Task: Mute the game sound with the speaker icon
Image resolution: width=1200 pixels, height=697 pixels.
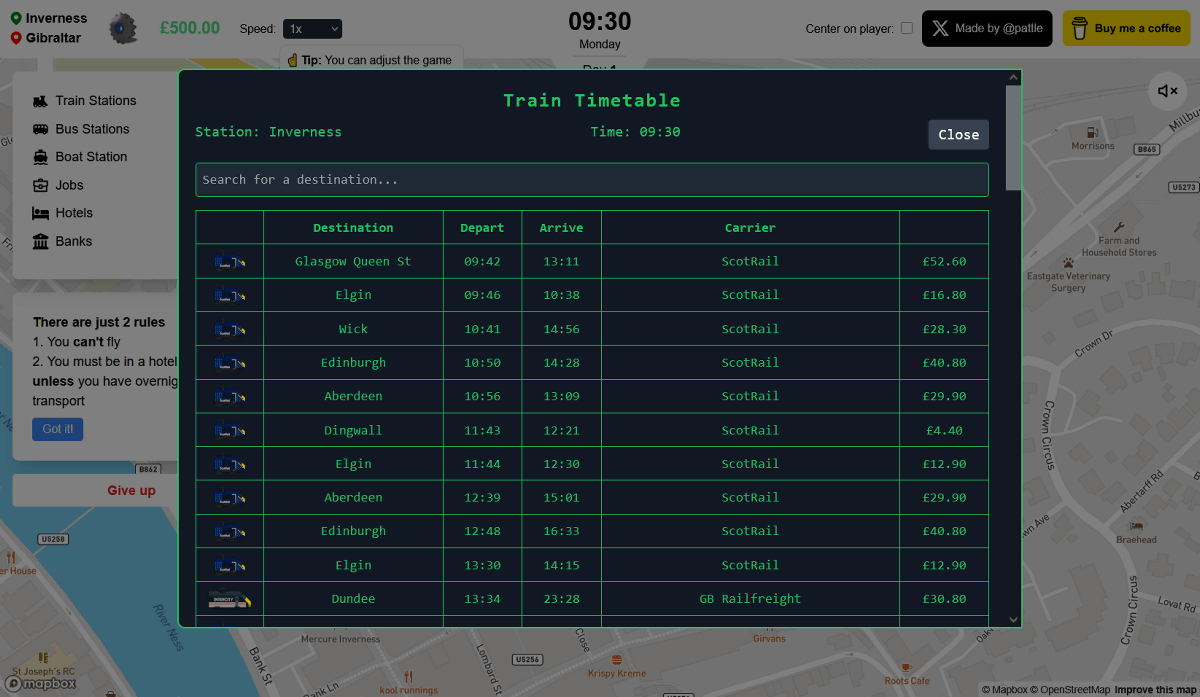Action: pyautogui.click(x=1167, y=91)
